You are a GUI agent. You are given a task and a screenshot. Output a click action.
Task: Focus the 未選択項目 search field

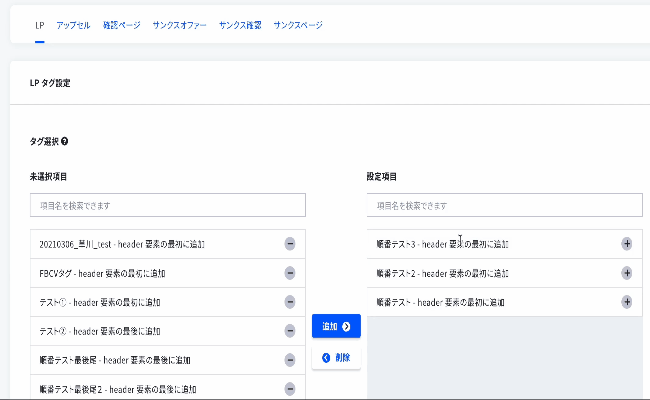point(168,205)
